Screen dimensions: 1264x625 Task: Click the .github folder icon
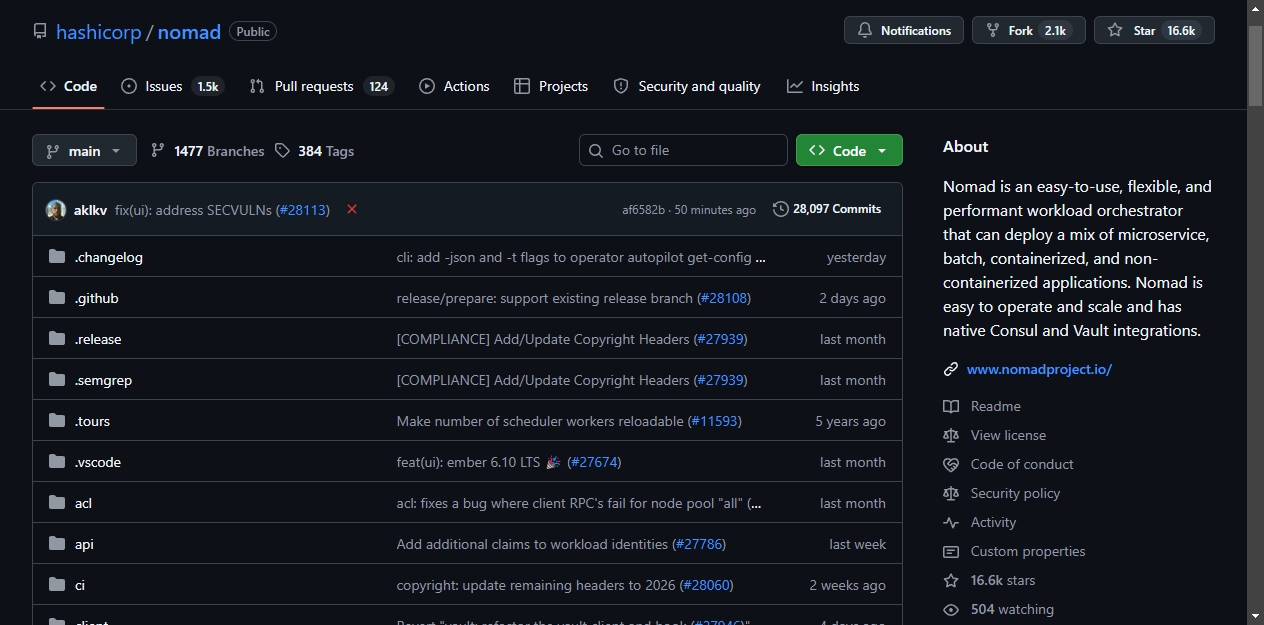(x=57, y=298)
